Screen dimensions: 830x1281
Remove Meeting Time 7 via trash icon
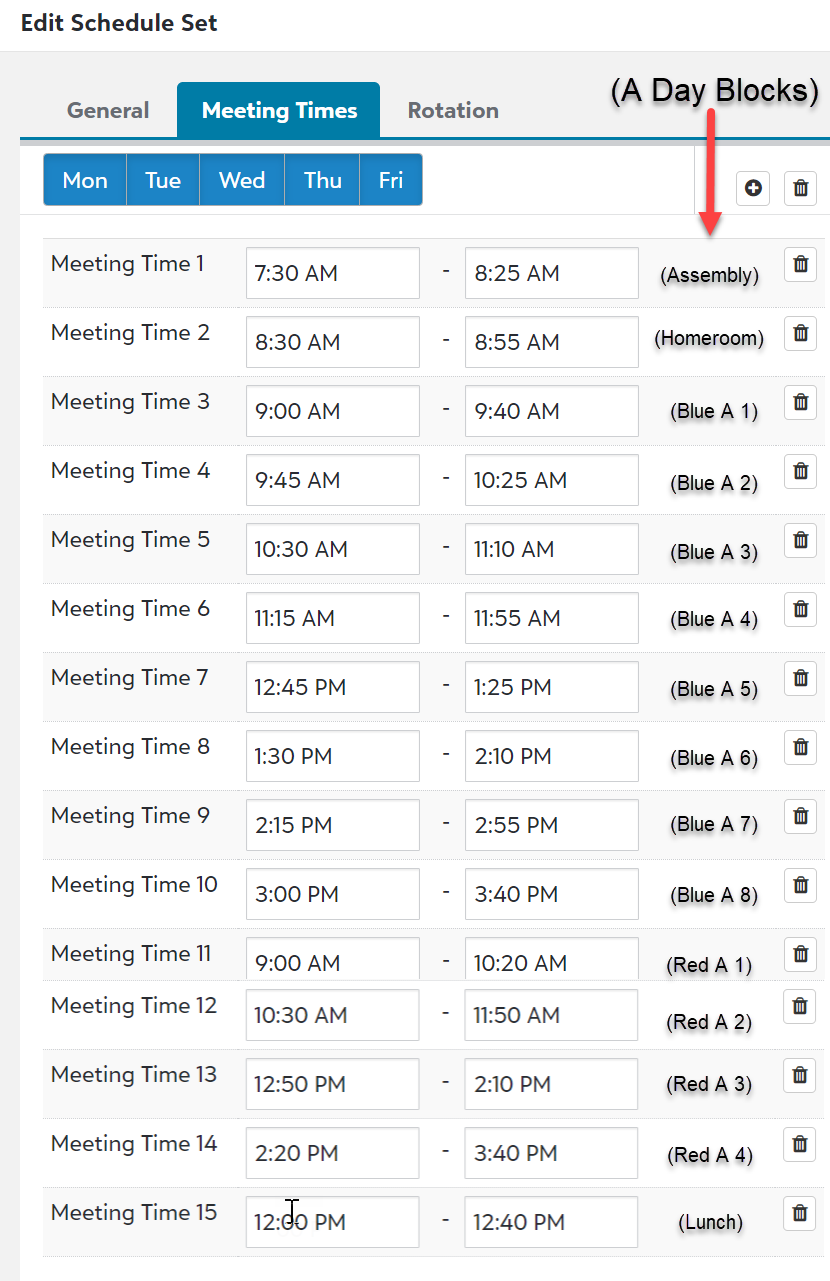(x=800, y=678)
